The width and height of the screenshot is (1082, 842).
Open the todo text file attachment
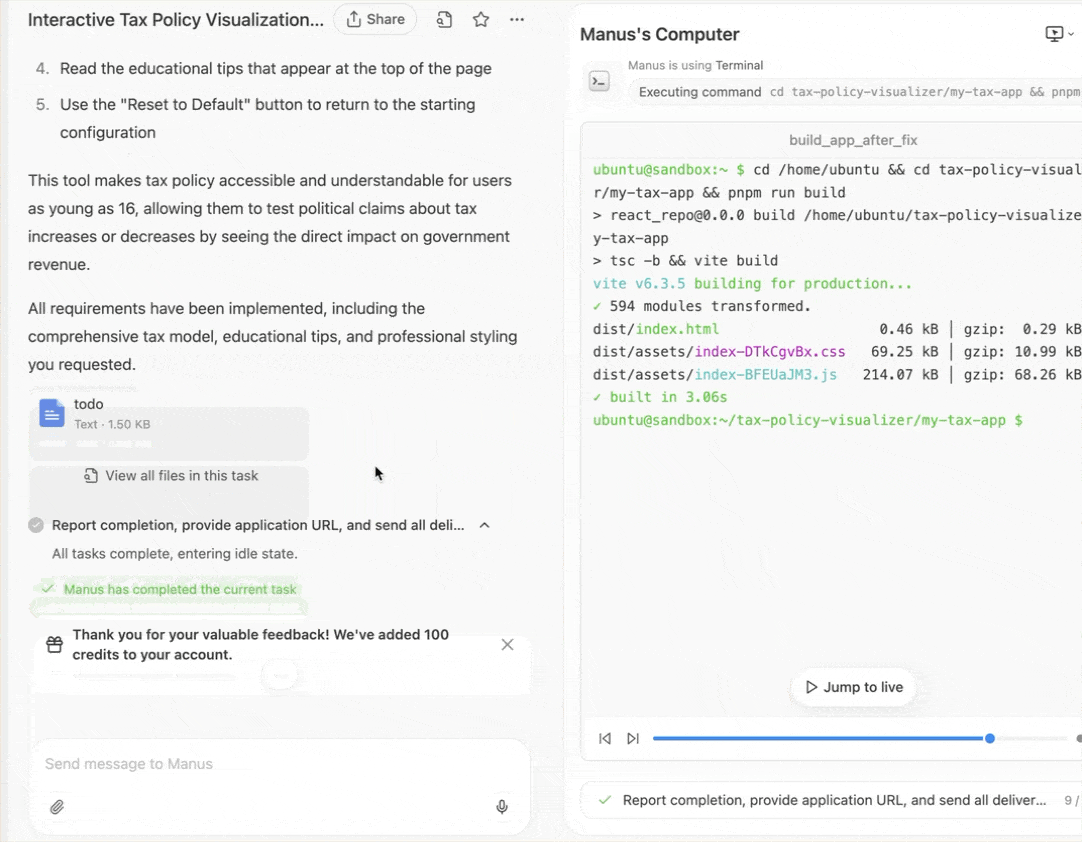point(168,414)
